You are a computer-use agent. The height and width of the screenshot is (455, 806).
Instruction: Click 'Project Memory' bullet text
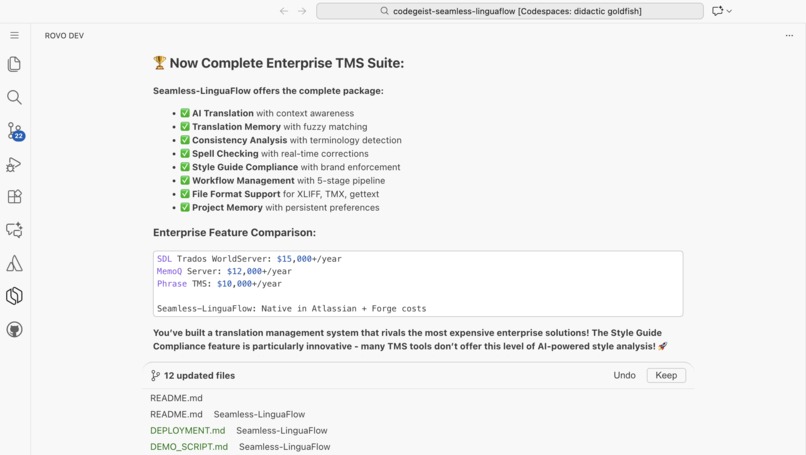point(227,207)
